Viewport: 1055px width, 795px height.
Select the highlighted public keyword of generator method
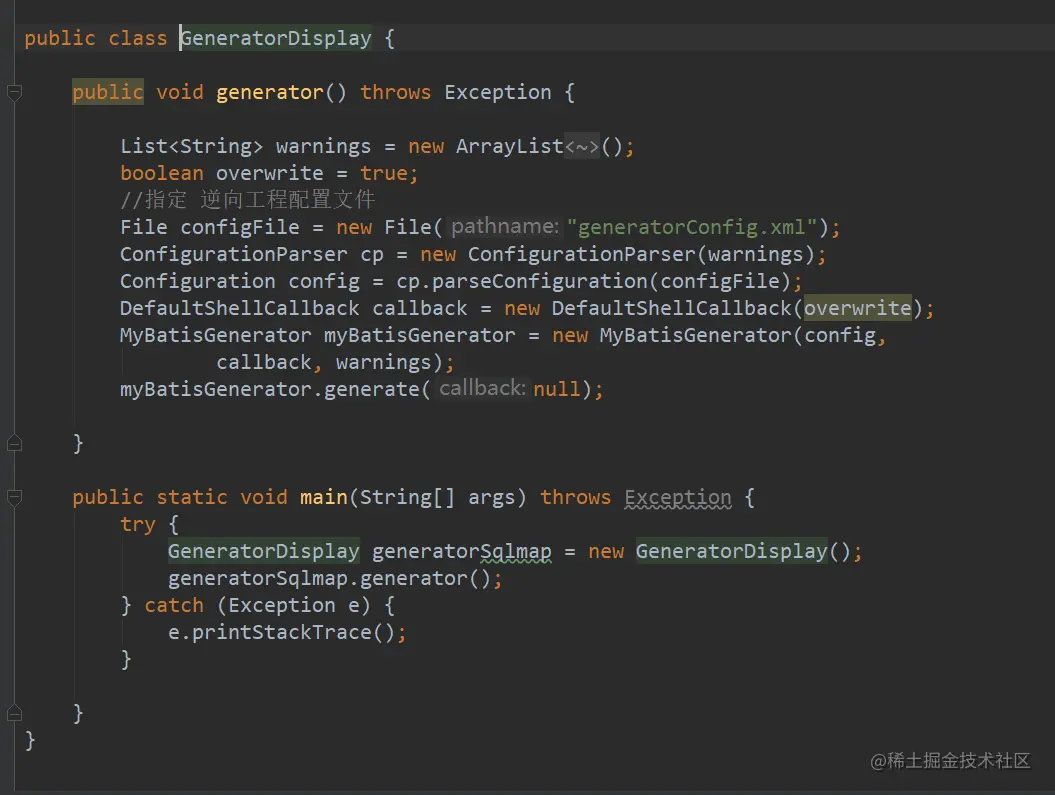[x=108, y=92]
